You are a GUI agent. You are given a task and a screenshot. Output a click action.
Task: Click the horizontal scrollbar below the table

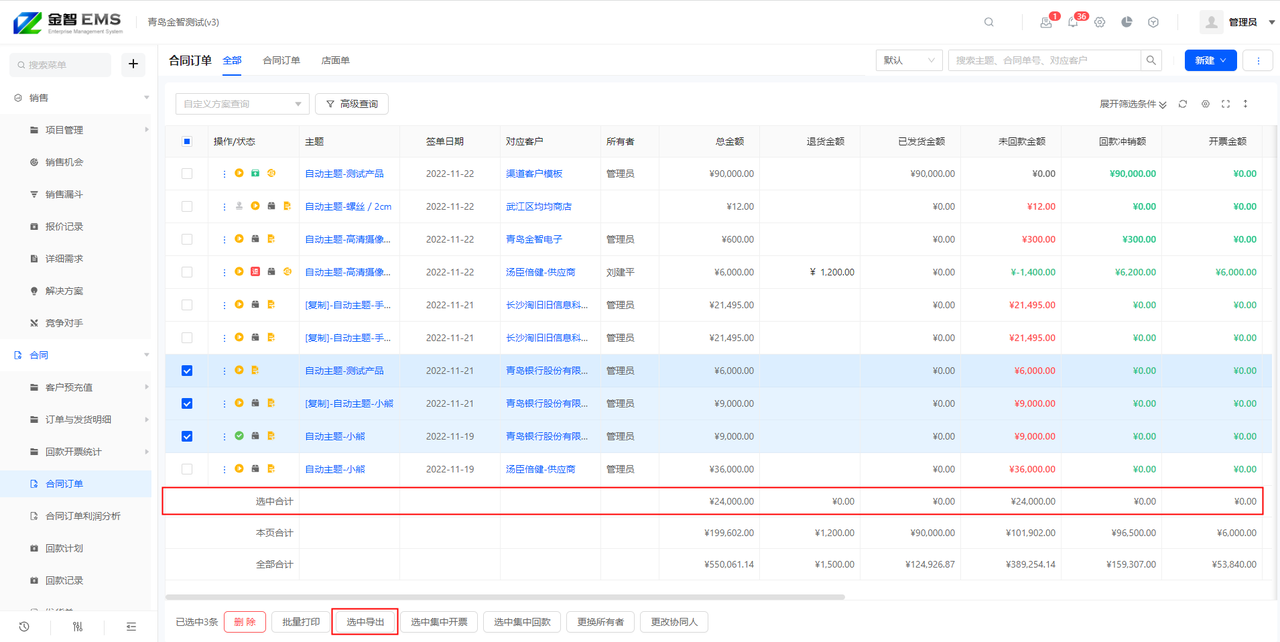pos(505,597)
